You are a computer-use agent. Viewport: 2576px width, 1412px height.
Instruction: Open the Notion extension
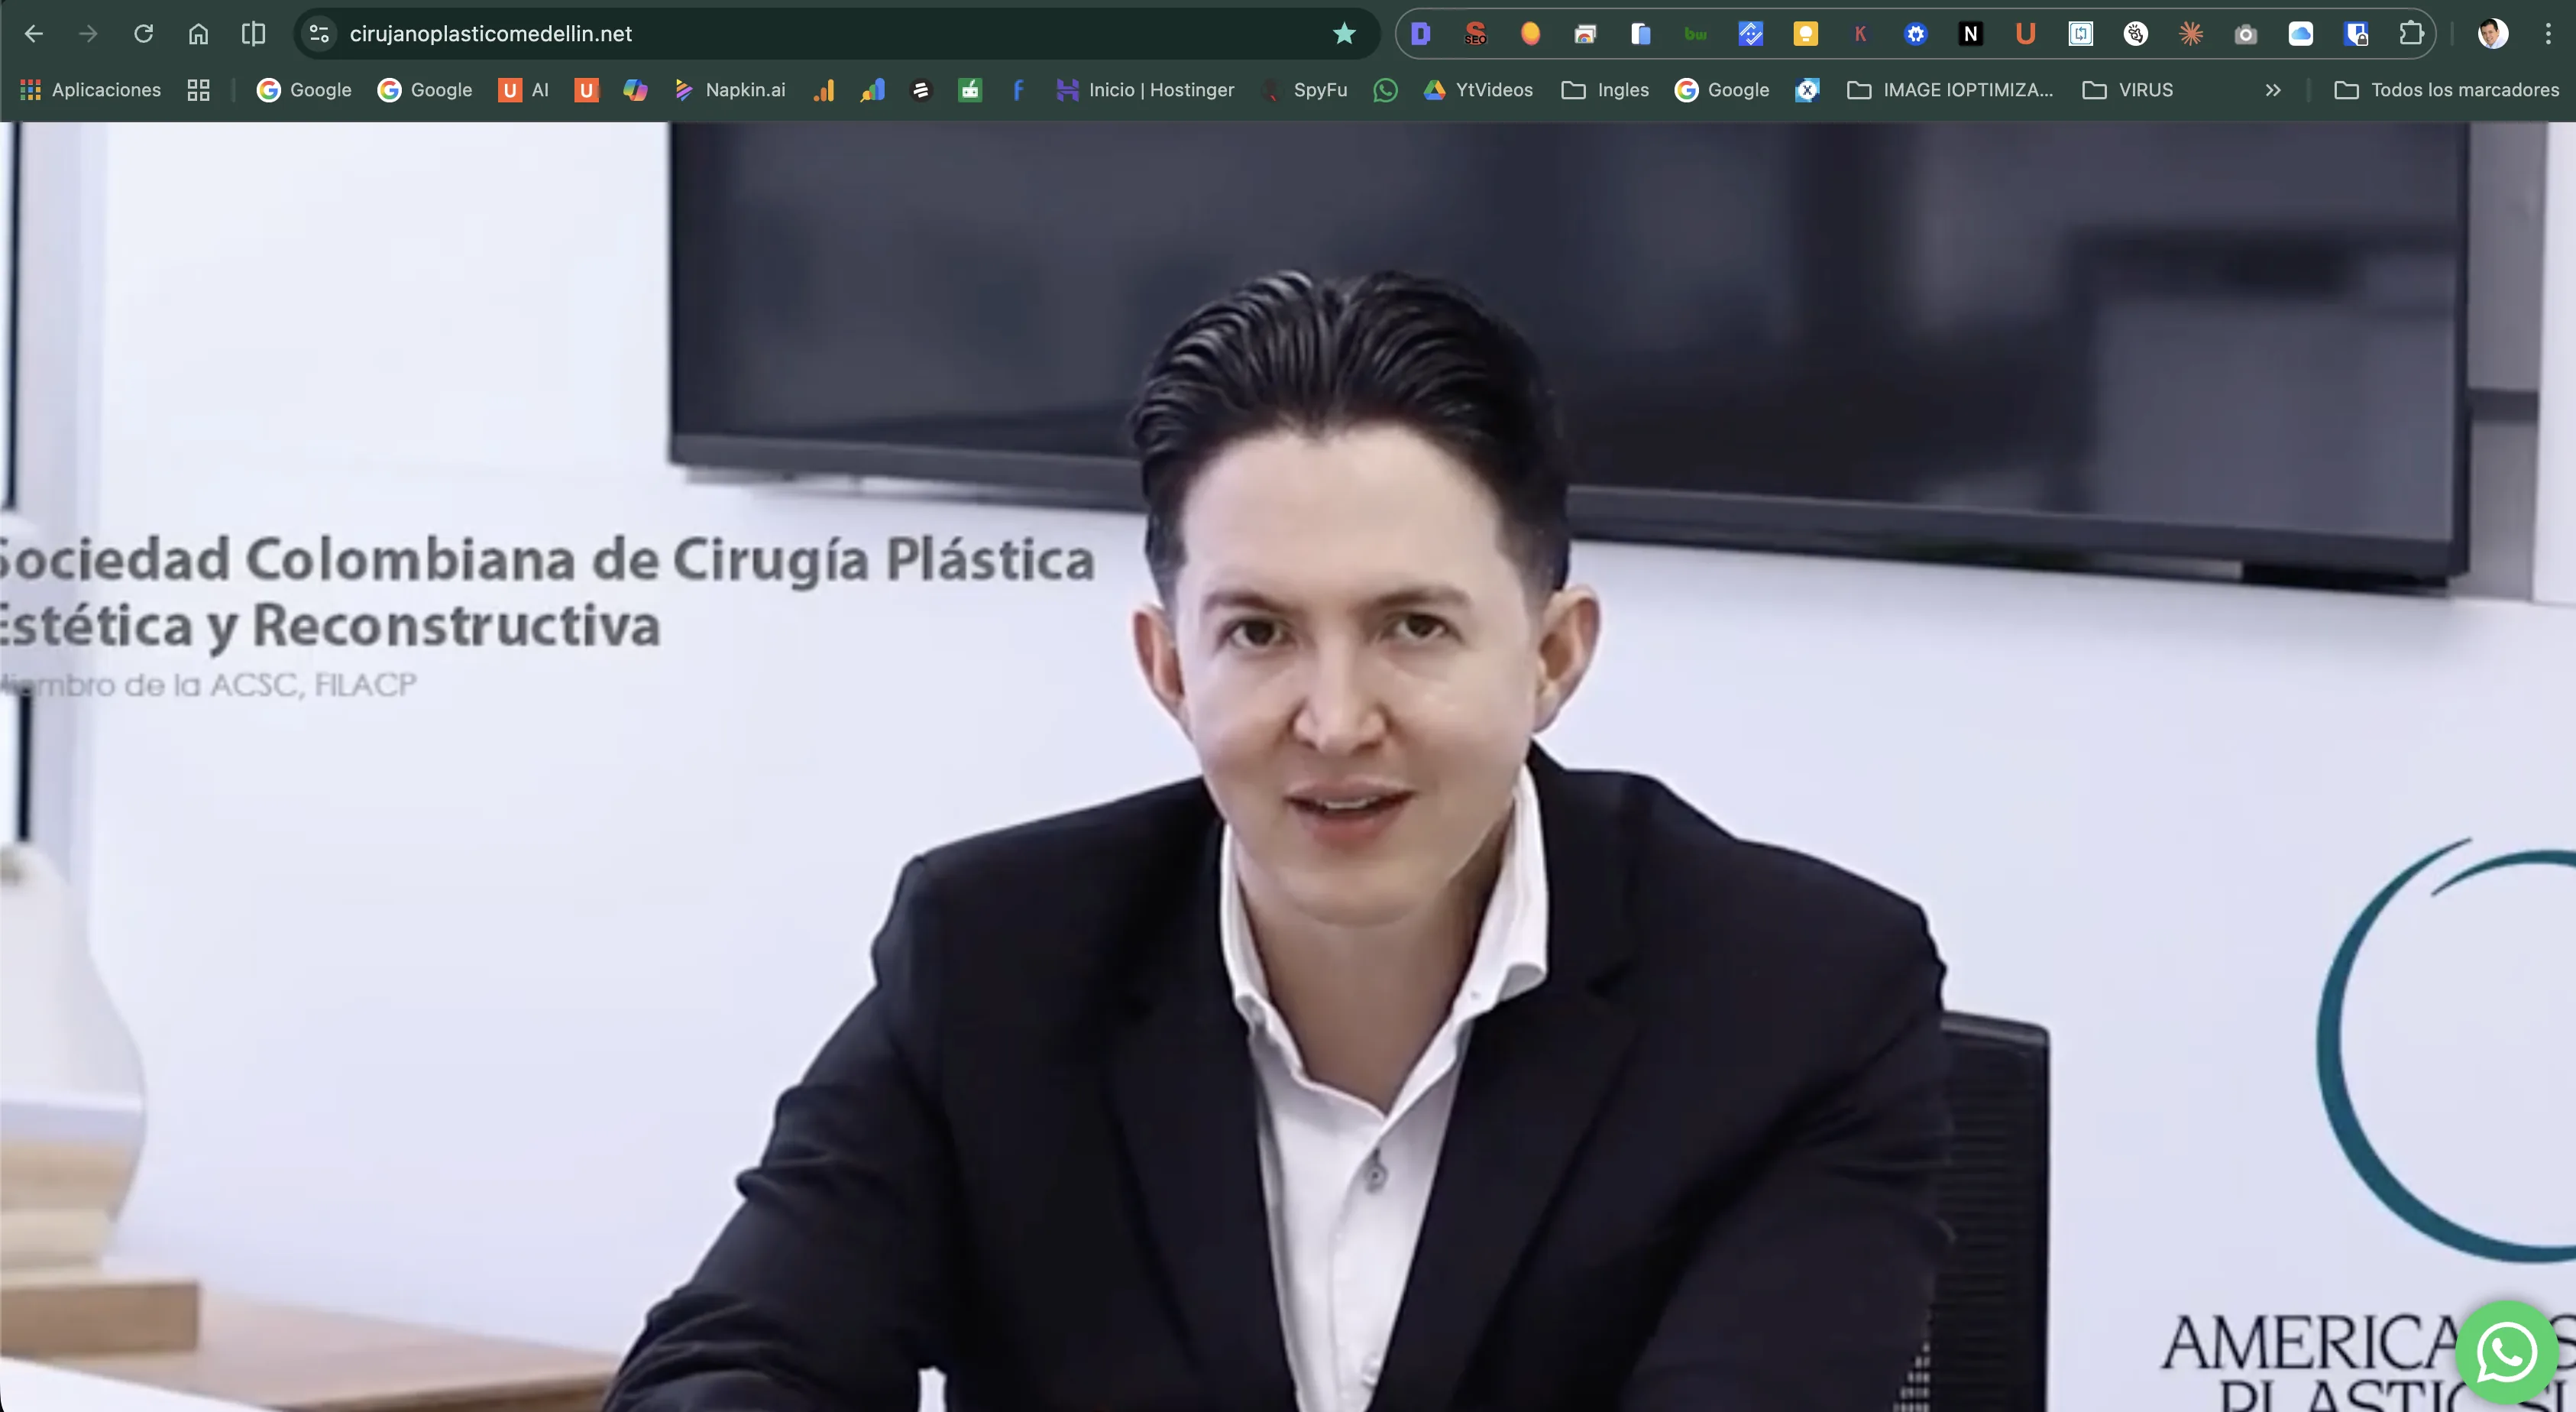coord(1970,33)
